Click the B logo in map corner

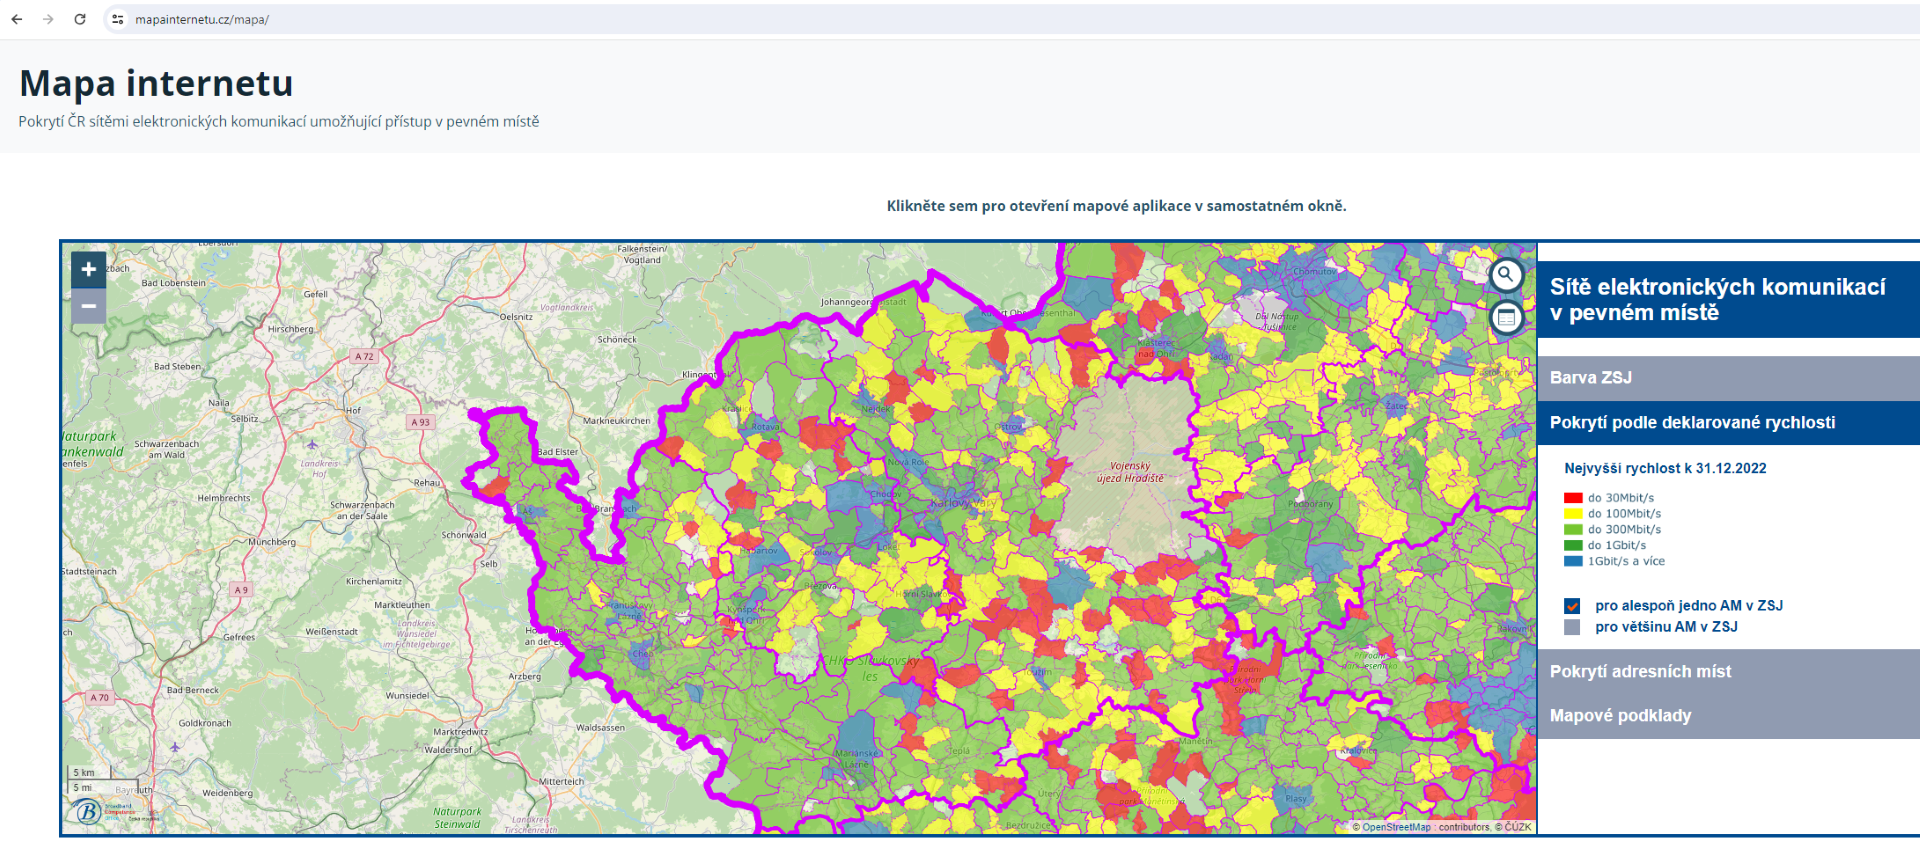[88, 811]
